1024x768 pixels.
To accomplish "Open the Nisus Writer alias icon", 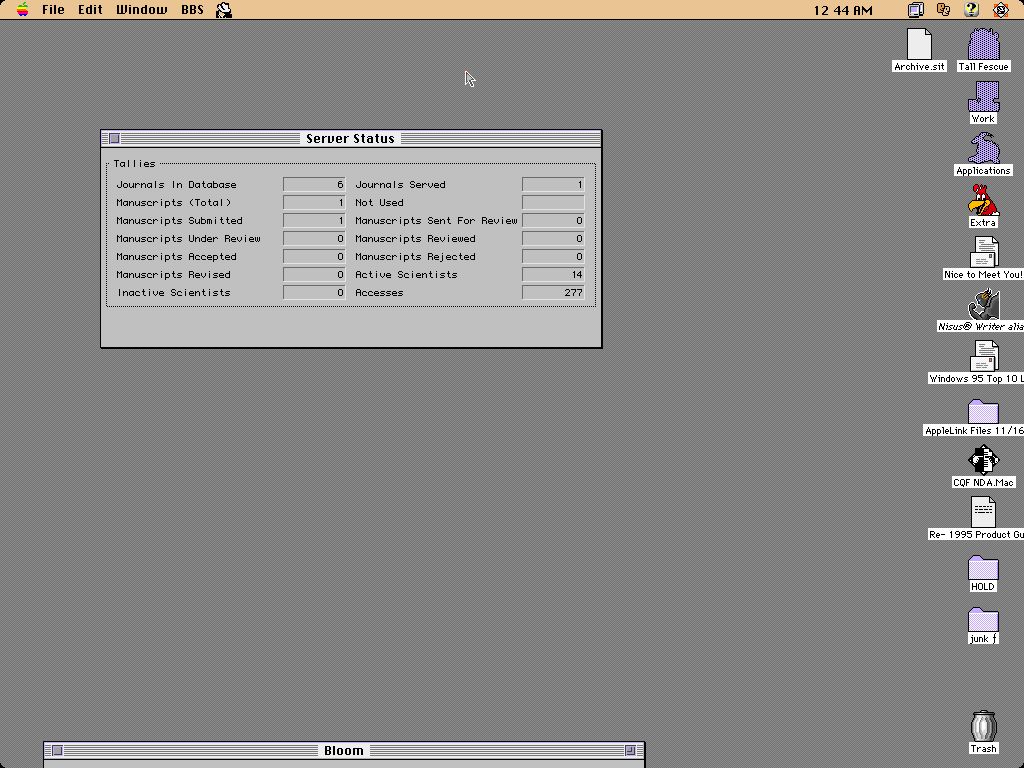I will (983, 305).
